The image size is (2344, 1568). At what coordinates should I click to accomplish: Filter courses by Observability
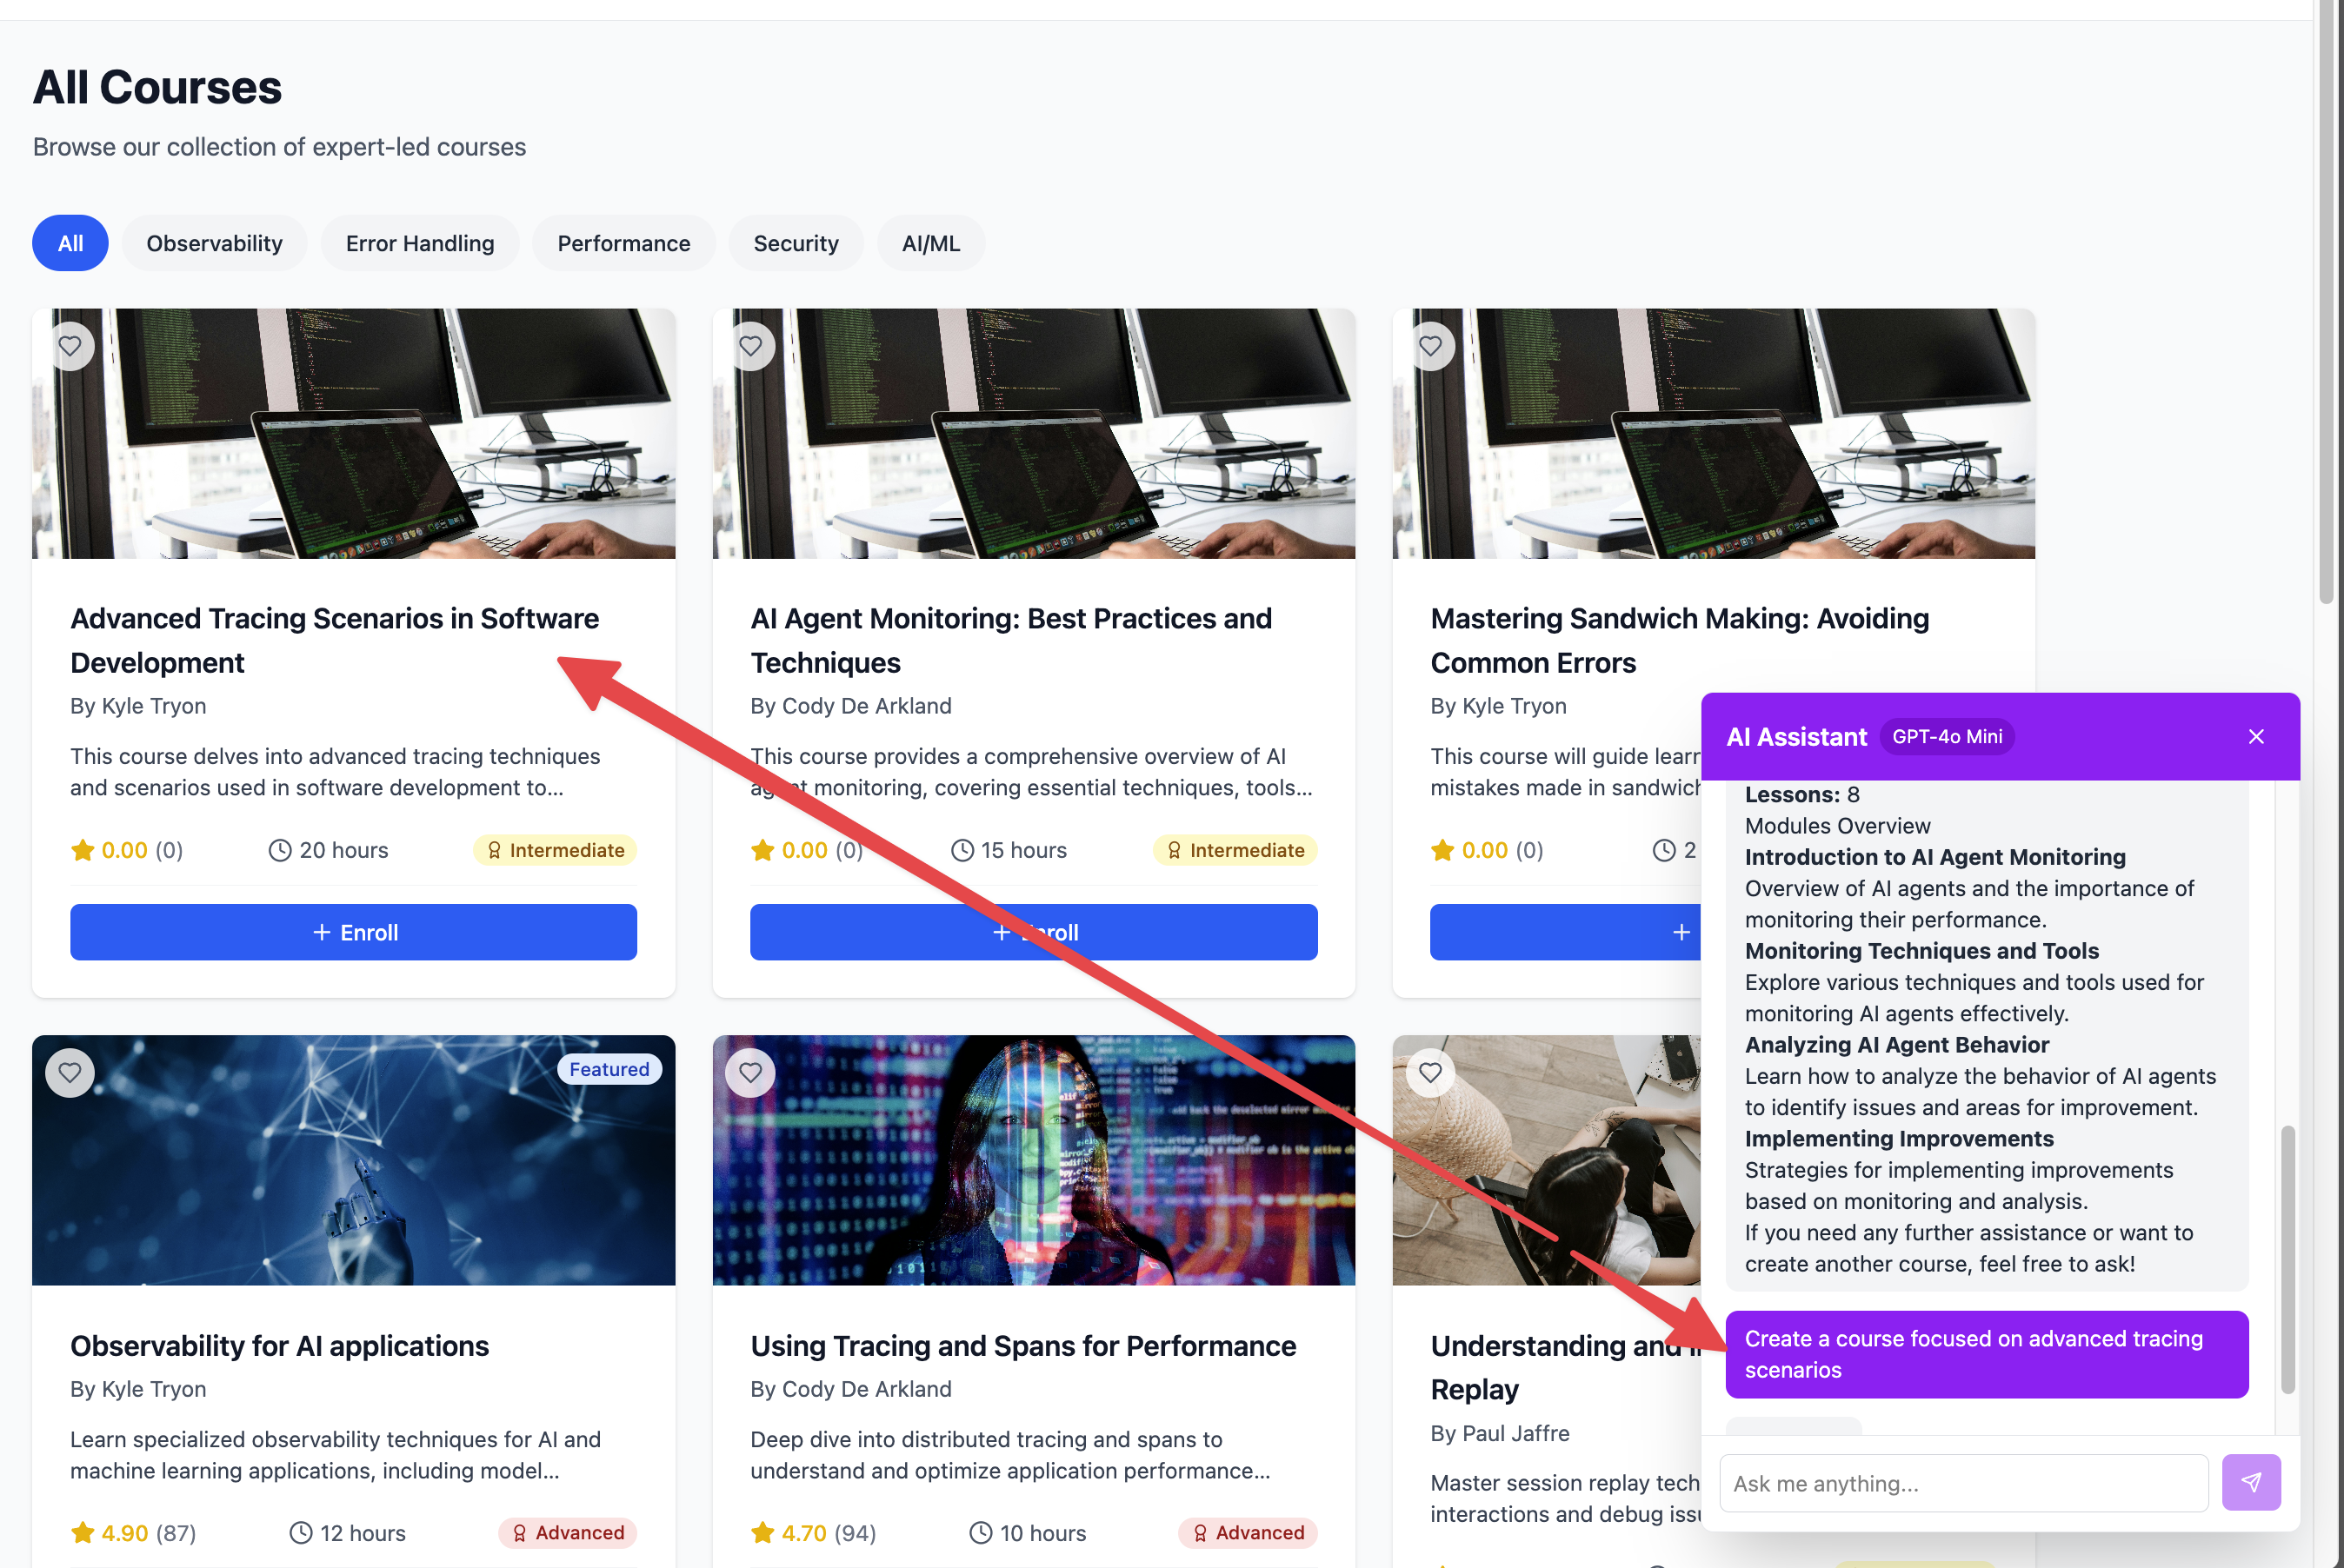214,243
